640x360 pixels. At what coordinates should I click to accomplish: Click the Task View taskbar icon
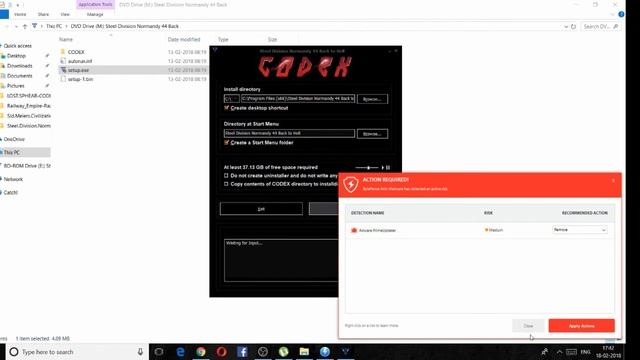159,352
